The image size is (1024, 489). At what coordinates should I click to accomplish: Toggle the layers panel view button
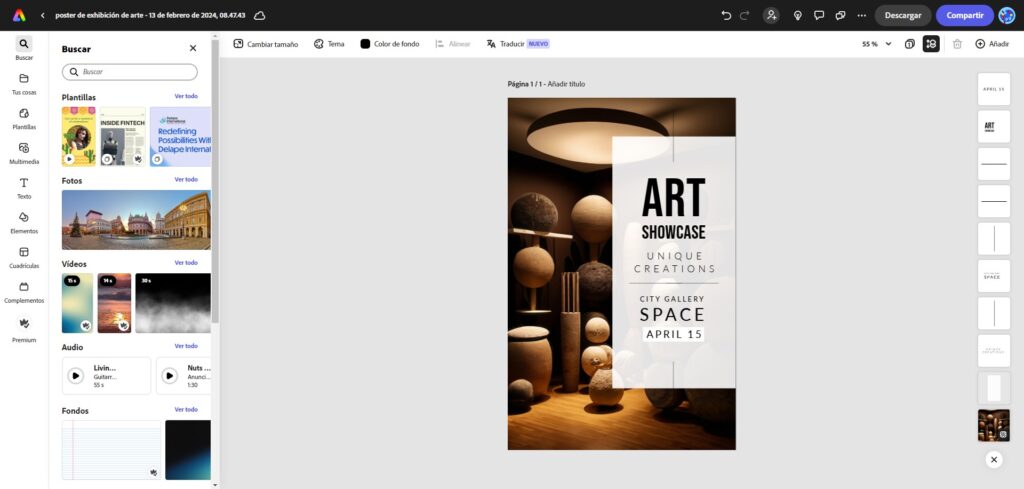point(931,44)
